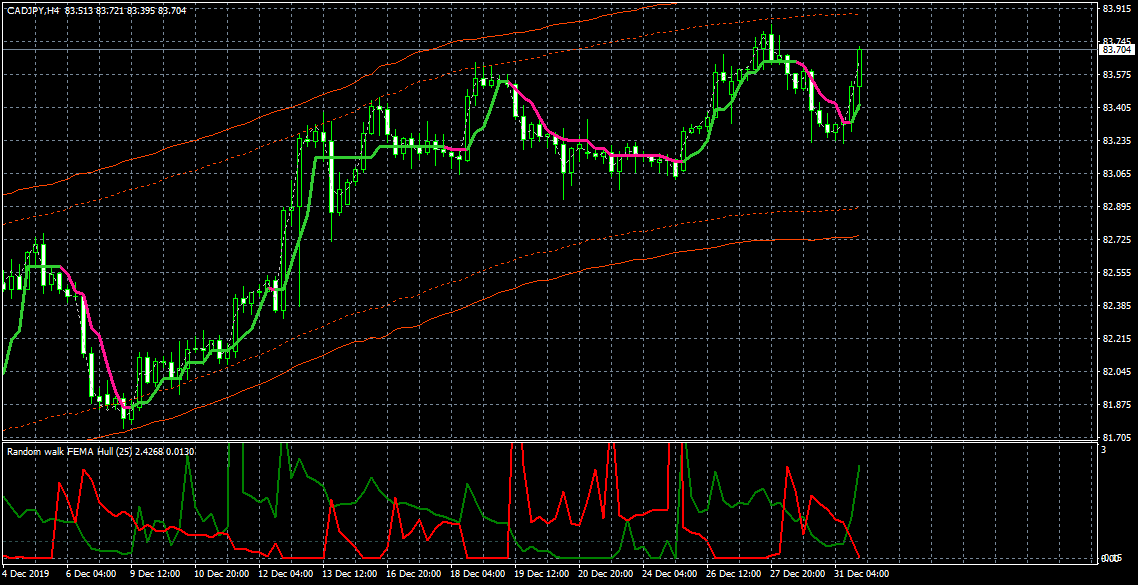This screenshot has height=585, width=1138.
Task: Click the CADJPY,H4 chart title text
Action: (x=33, y=9)
